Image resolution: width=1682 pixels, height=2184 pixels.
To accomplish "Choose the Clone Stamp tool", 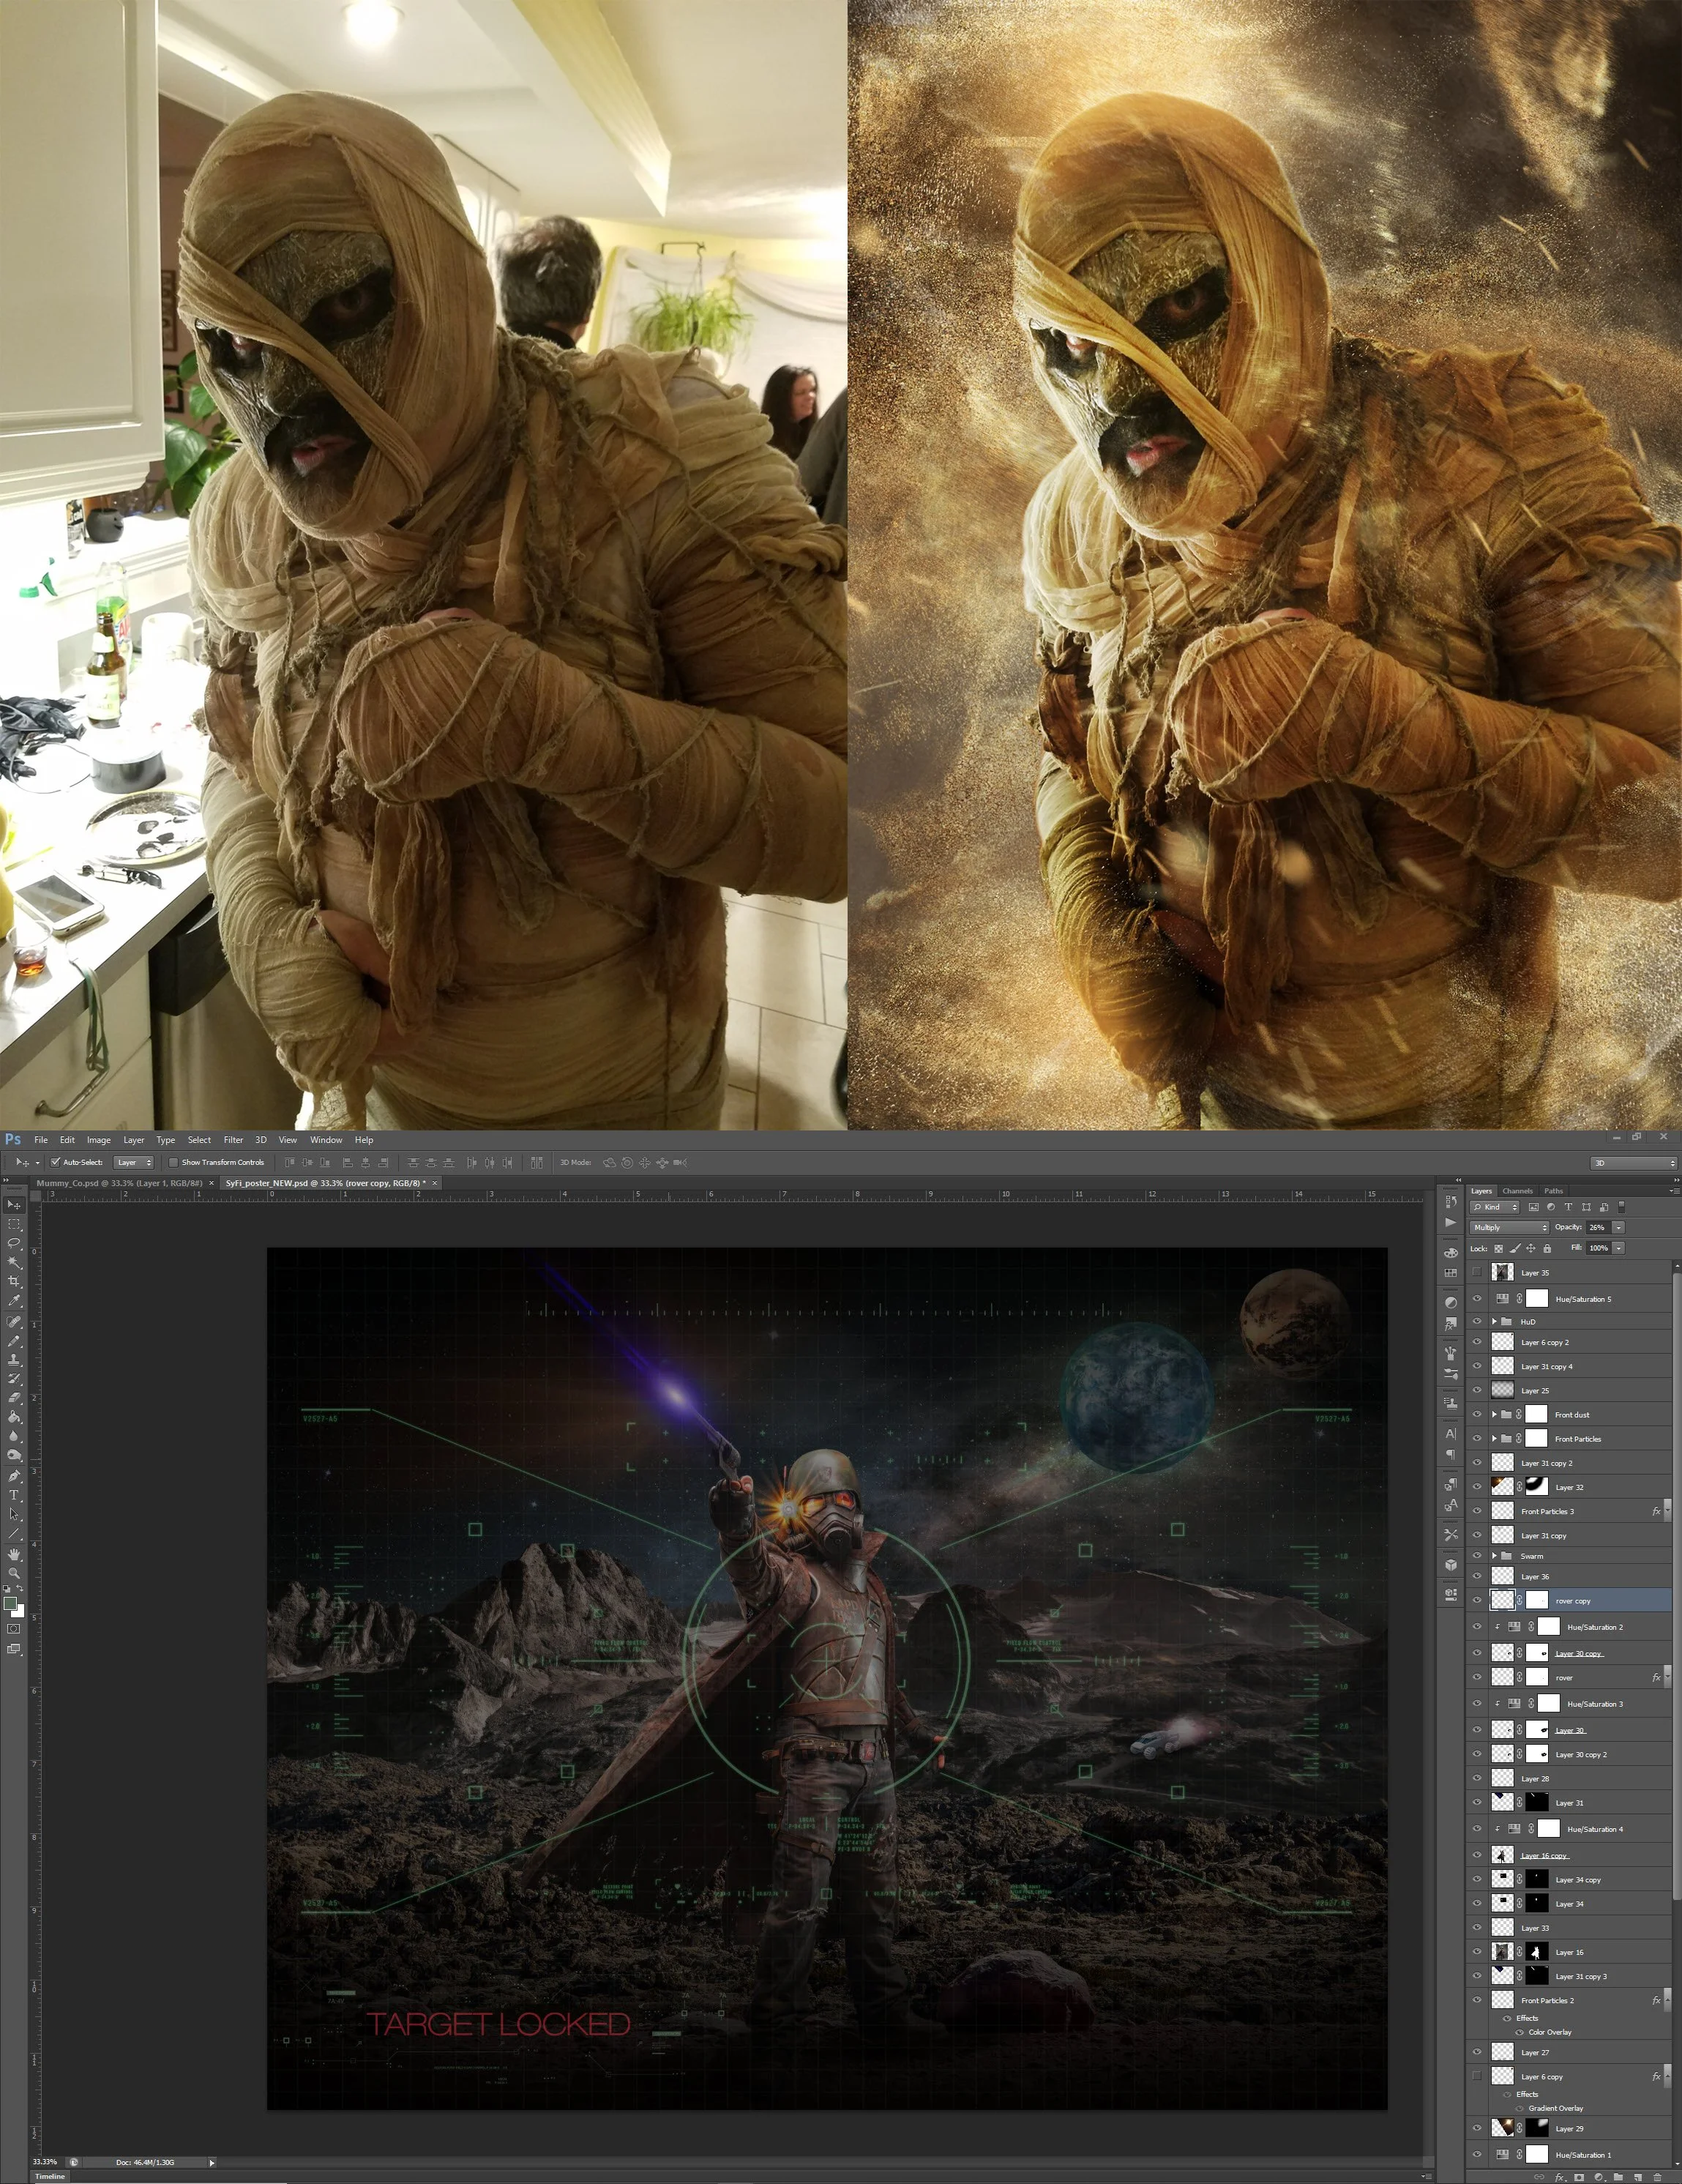I will click(14, 1359).
